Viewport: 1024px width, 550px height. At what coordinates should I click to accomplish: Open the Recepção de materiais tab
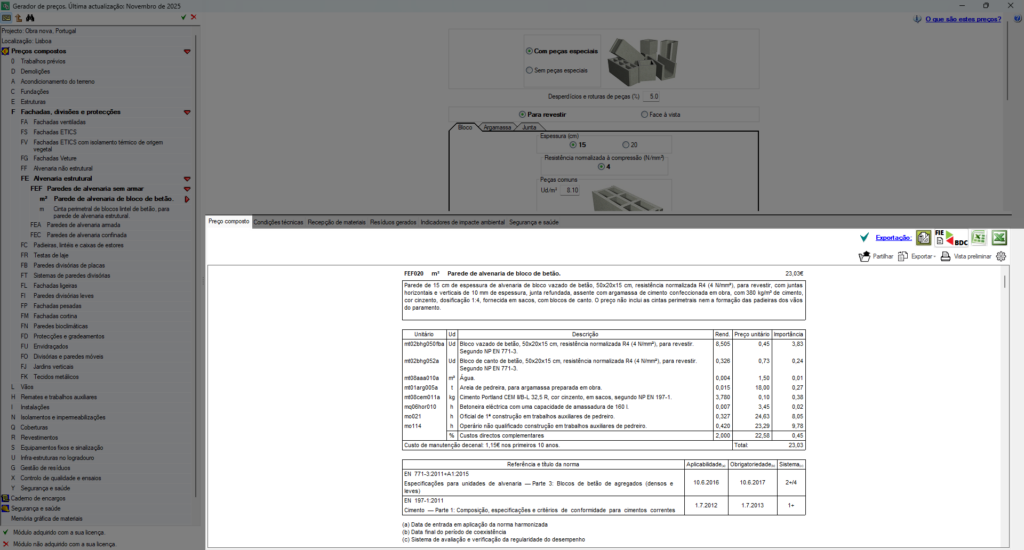pyautogui.click(x=336, y=222)
